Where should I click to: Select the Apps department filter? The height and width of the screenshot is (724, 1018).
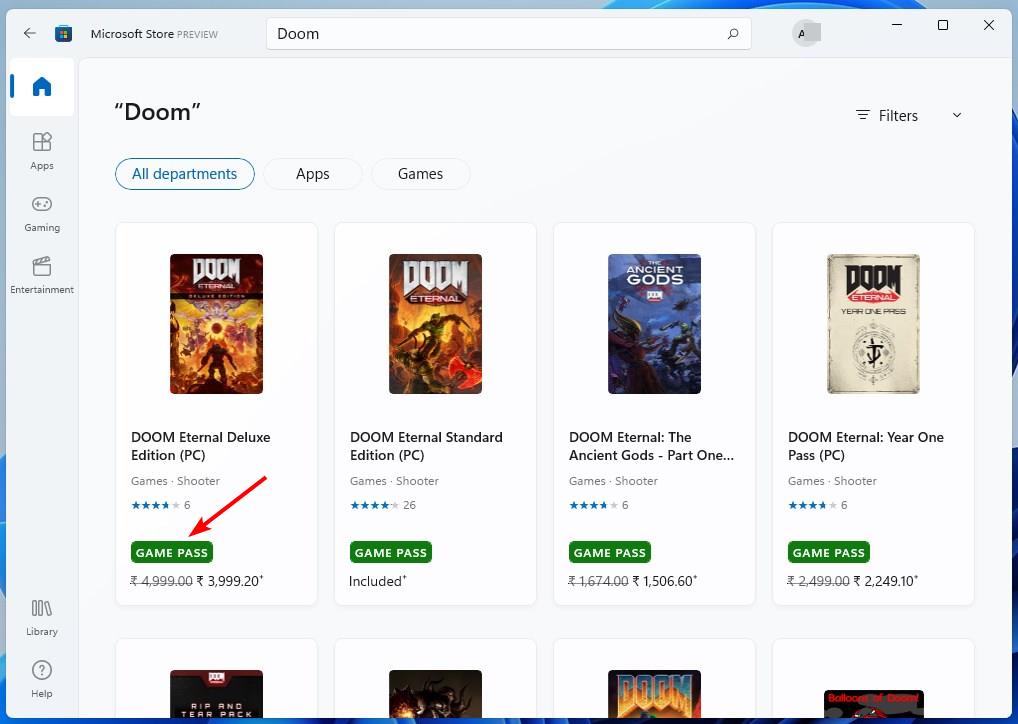click(x=312, y=174)
